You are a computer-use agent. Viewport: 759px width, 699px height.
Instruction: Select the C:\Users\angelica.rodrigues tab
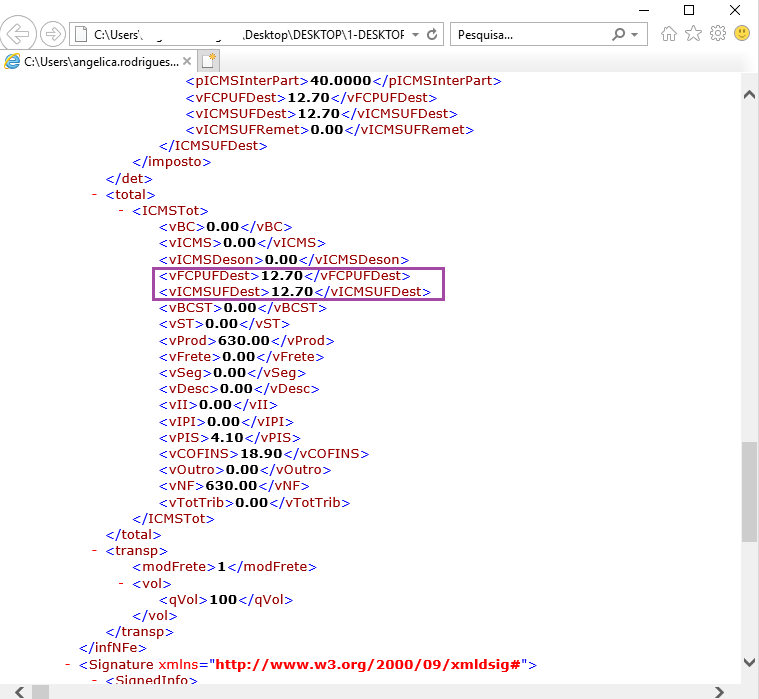coord(99,61)
